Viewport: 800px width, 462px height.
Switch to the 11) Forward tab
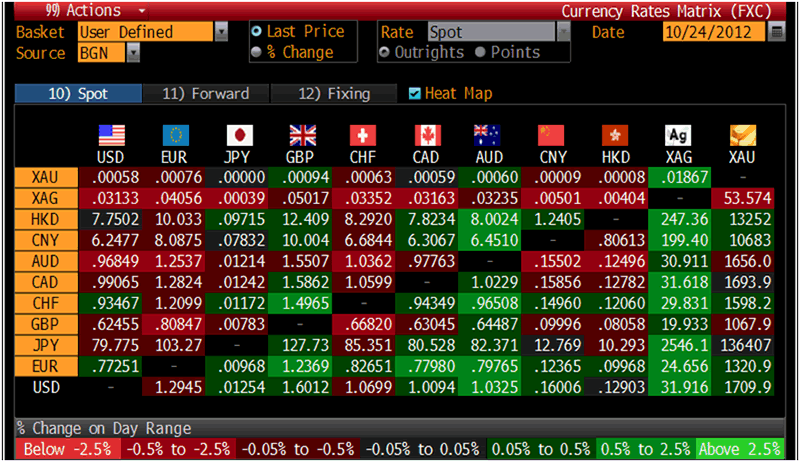(x=205, y=94)
